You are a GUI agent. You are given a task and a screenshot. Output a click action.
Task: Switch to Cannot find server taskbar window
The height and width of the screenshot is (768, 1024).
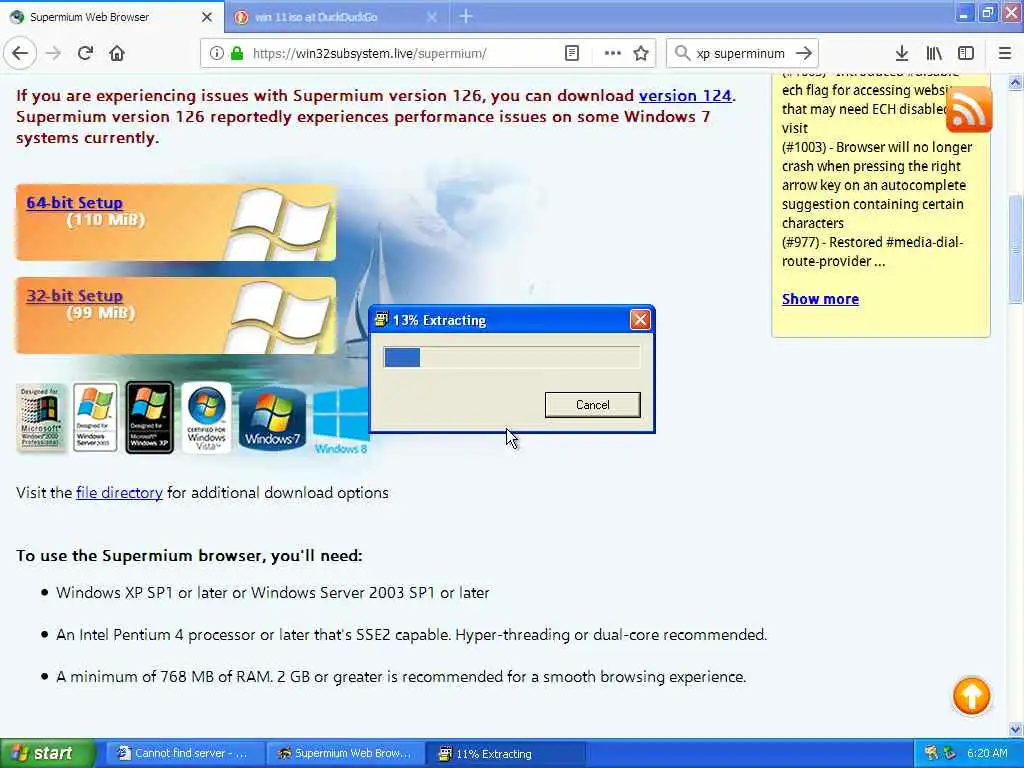185,754
